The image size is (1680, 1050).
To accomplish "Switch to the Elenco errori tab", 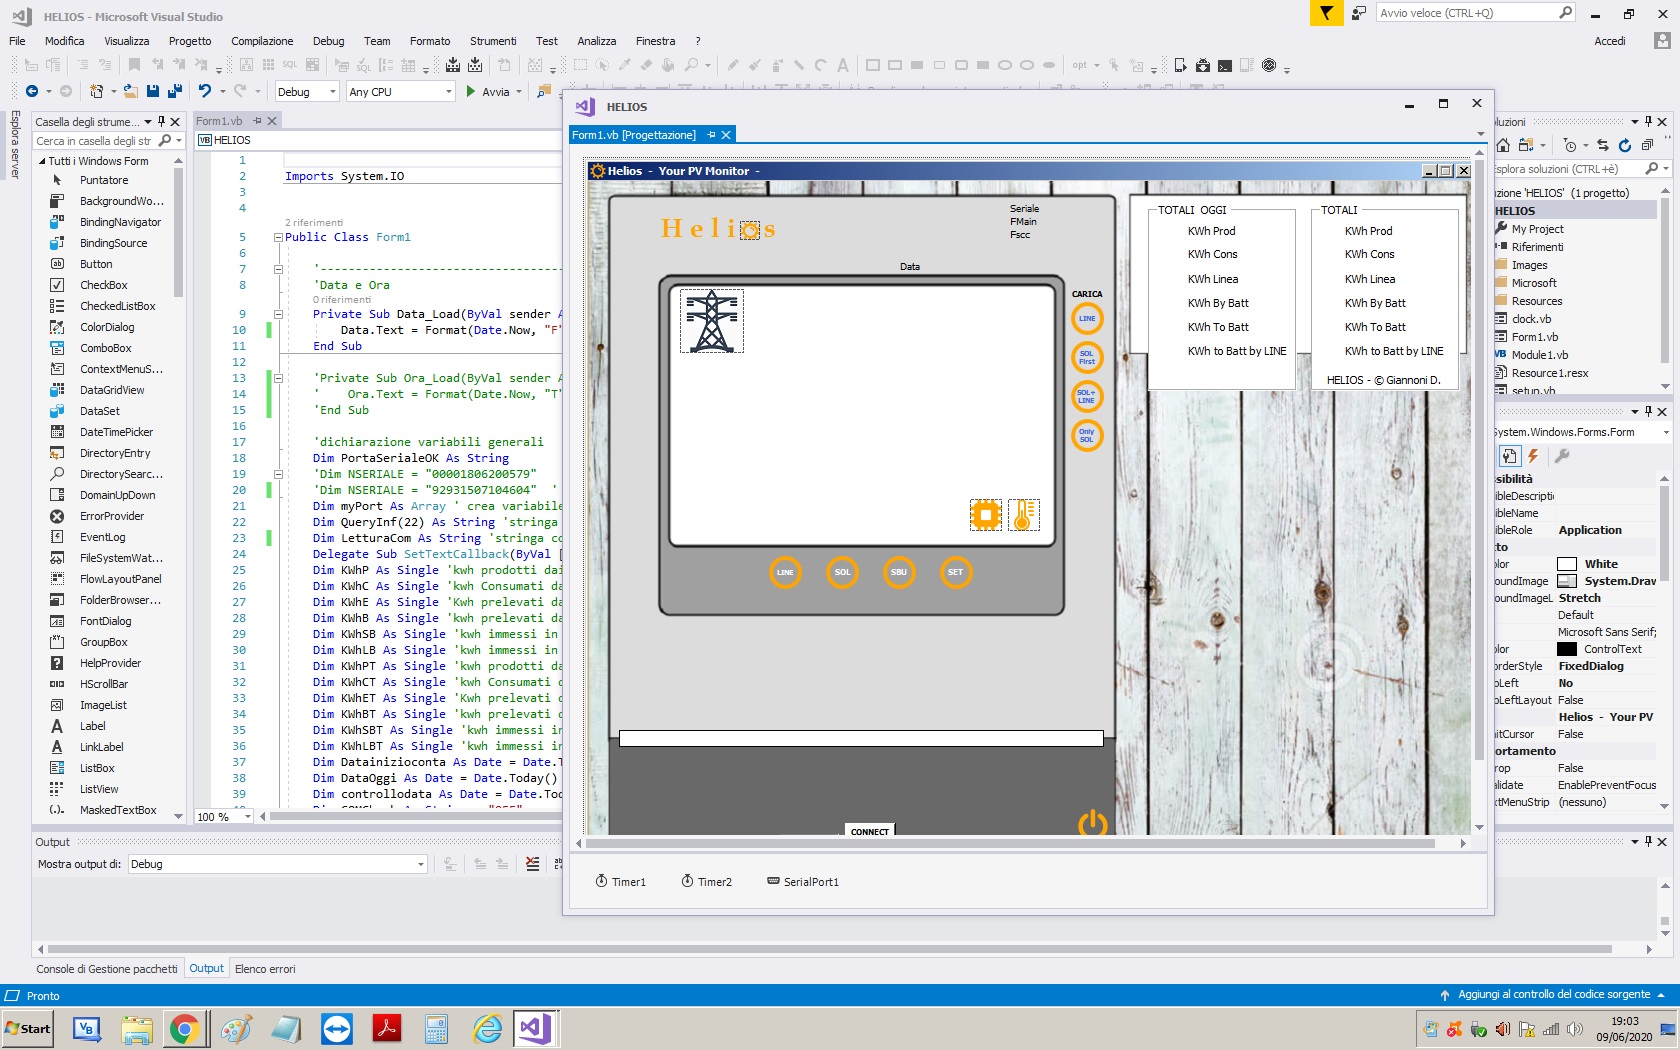I will pyautogui.click(x=265, y=969).
